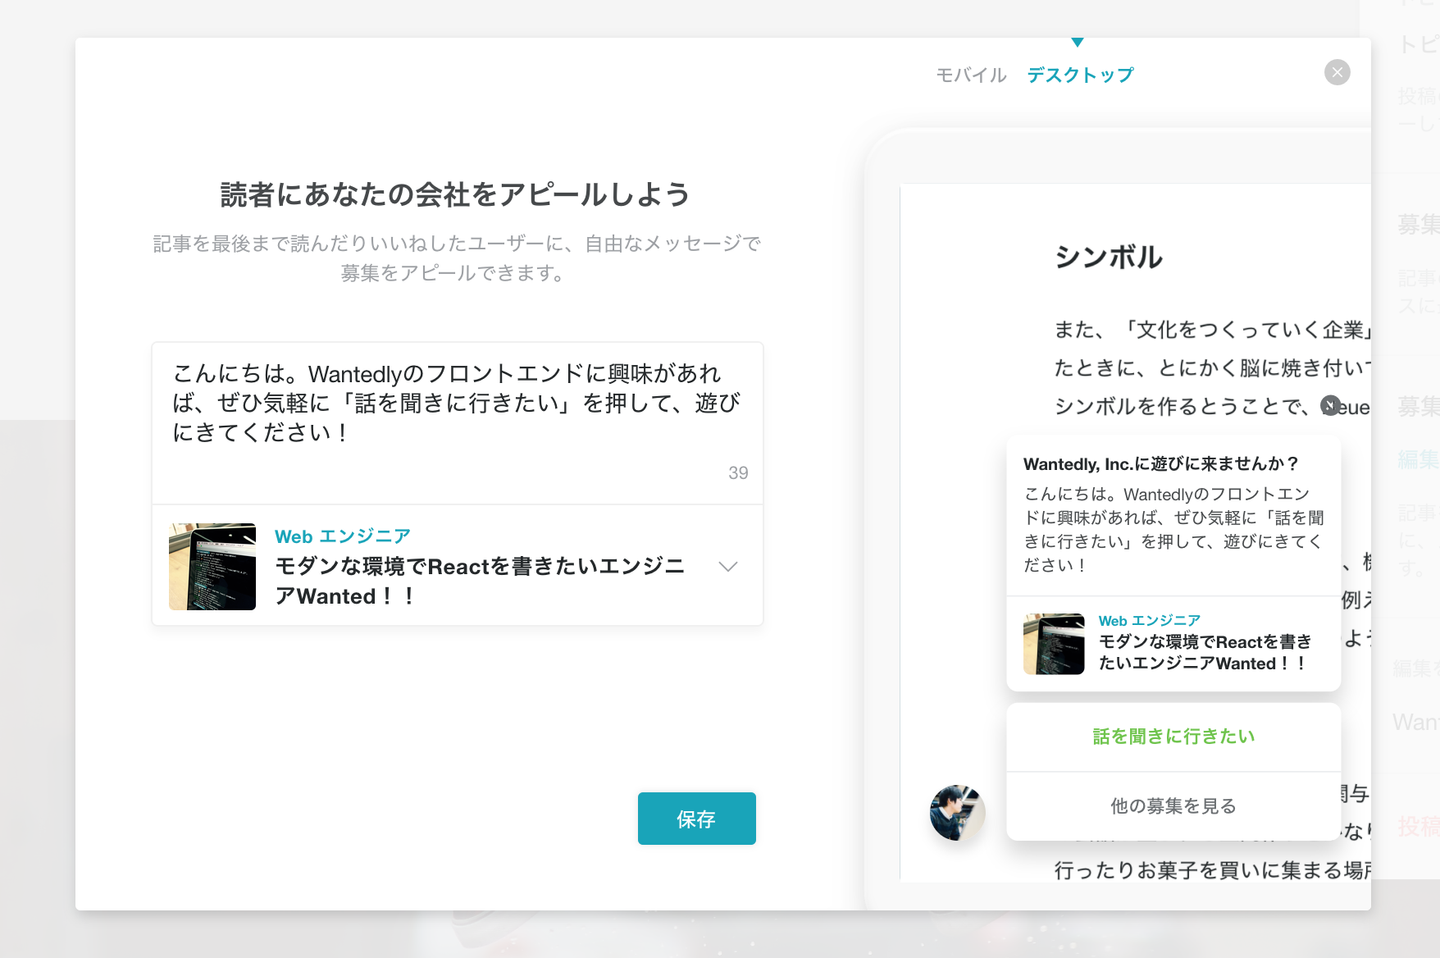Click 他の募集を見る in the preview
The image size is (1440, 958).
click(x=1173, y=806)
